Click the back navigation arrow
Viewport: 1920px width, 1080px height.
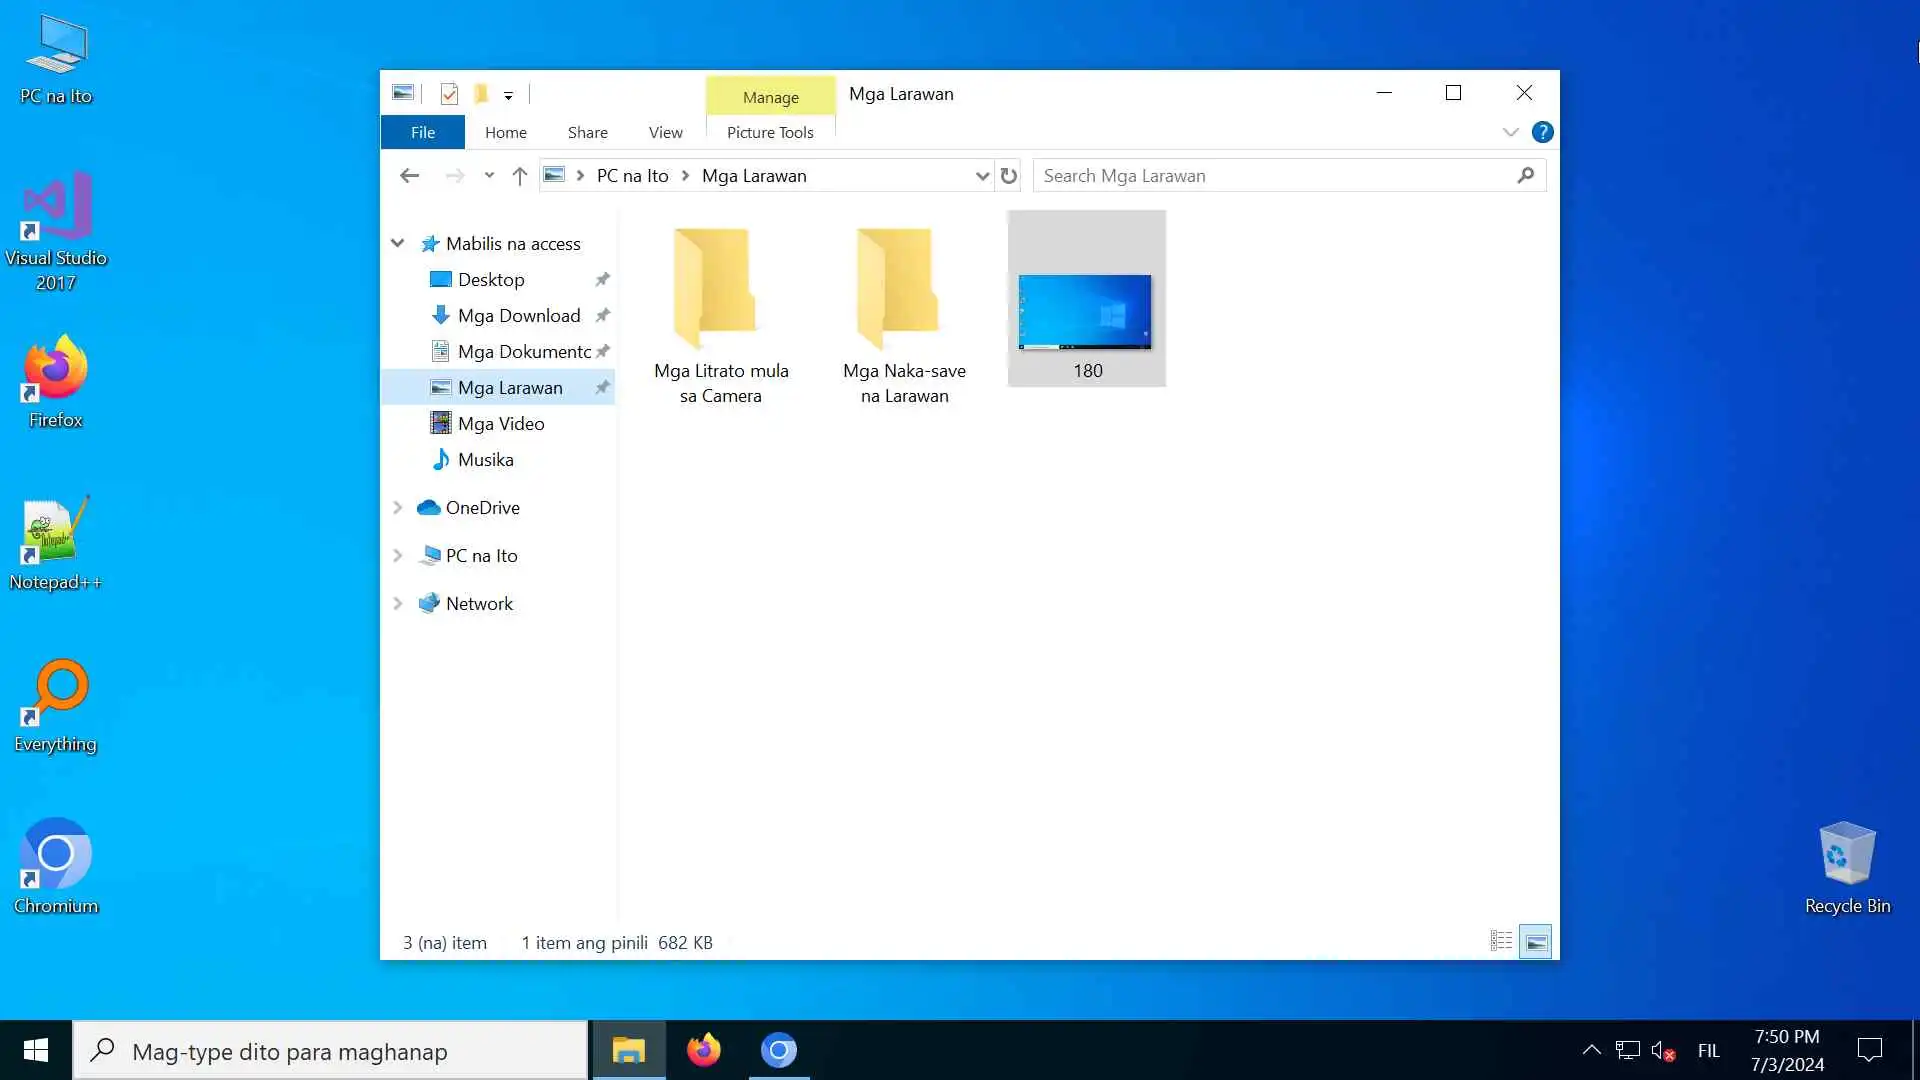(x=409, y=176)
